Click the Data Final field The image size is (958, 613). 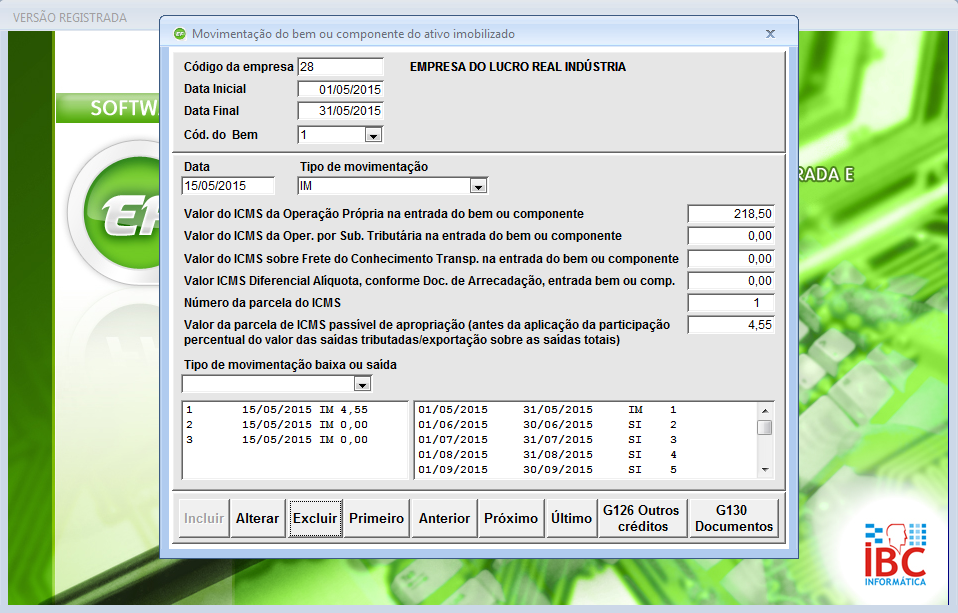coord(340,111)
